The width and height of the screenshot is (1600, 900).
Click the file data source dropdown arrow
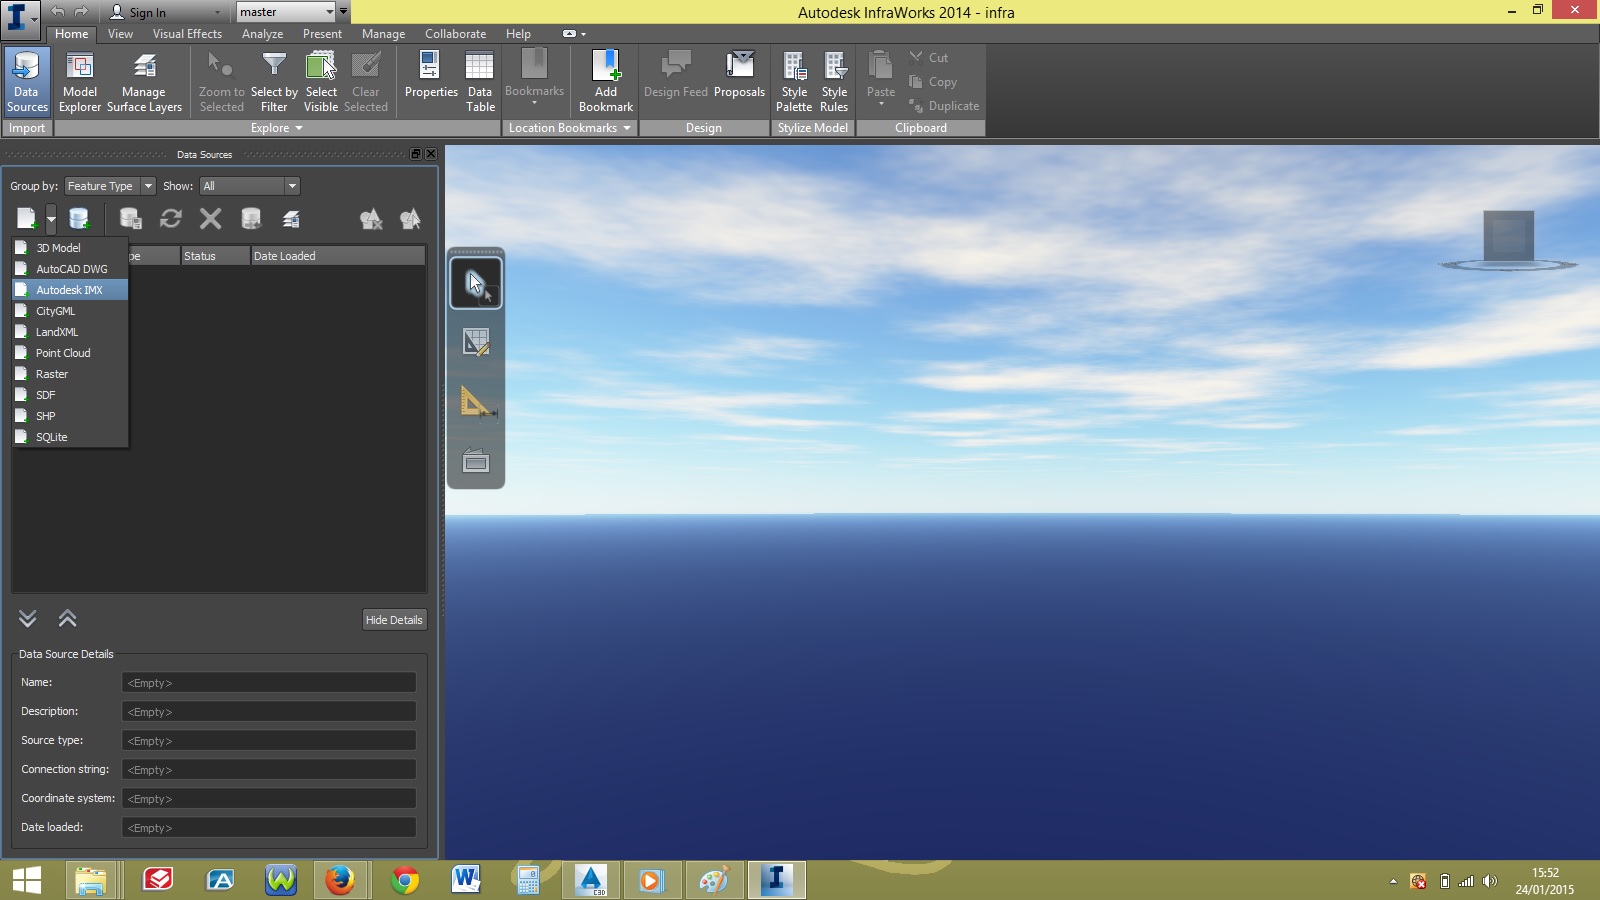coord(51,218)
